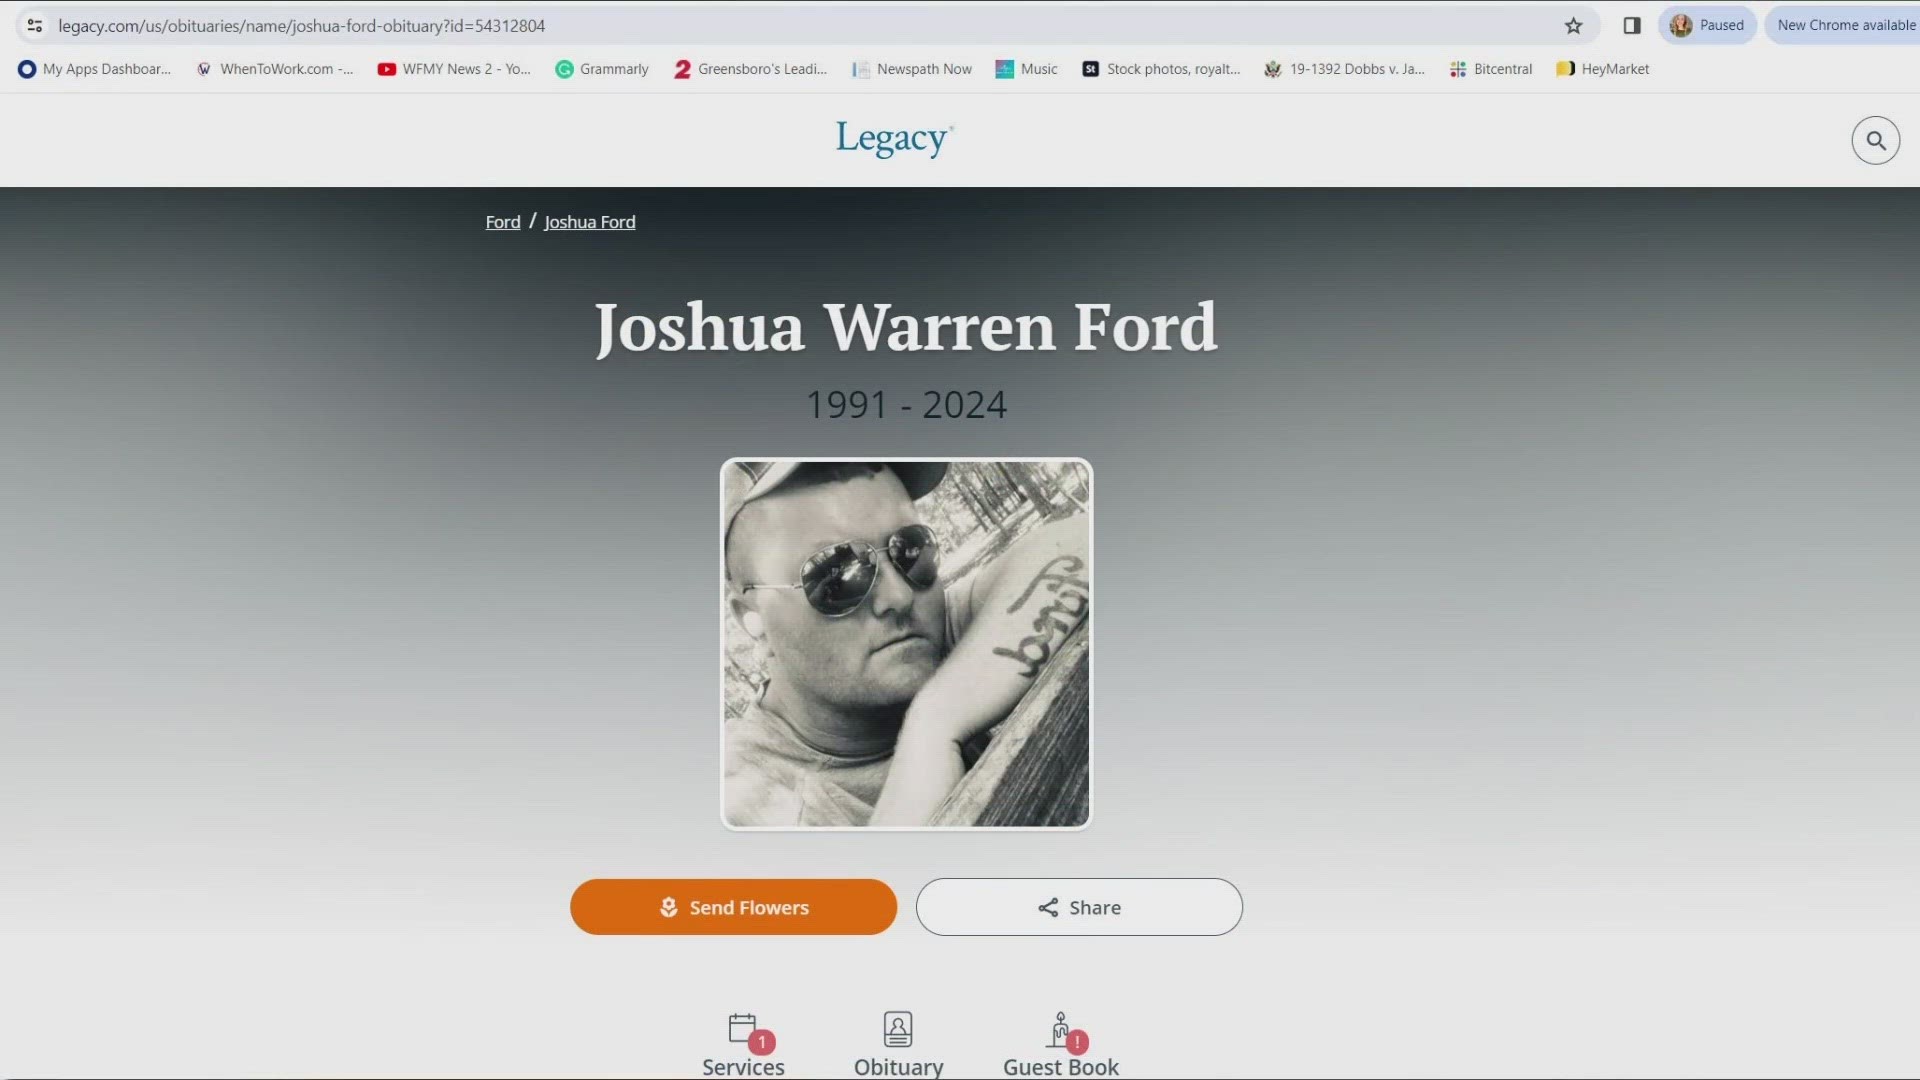Click the Share icon button
The width and height of the screenshot is (1920, 1080).
[x=1046, y=906]
